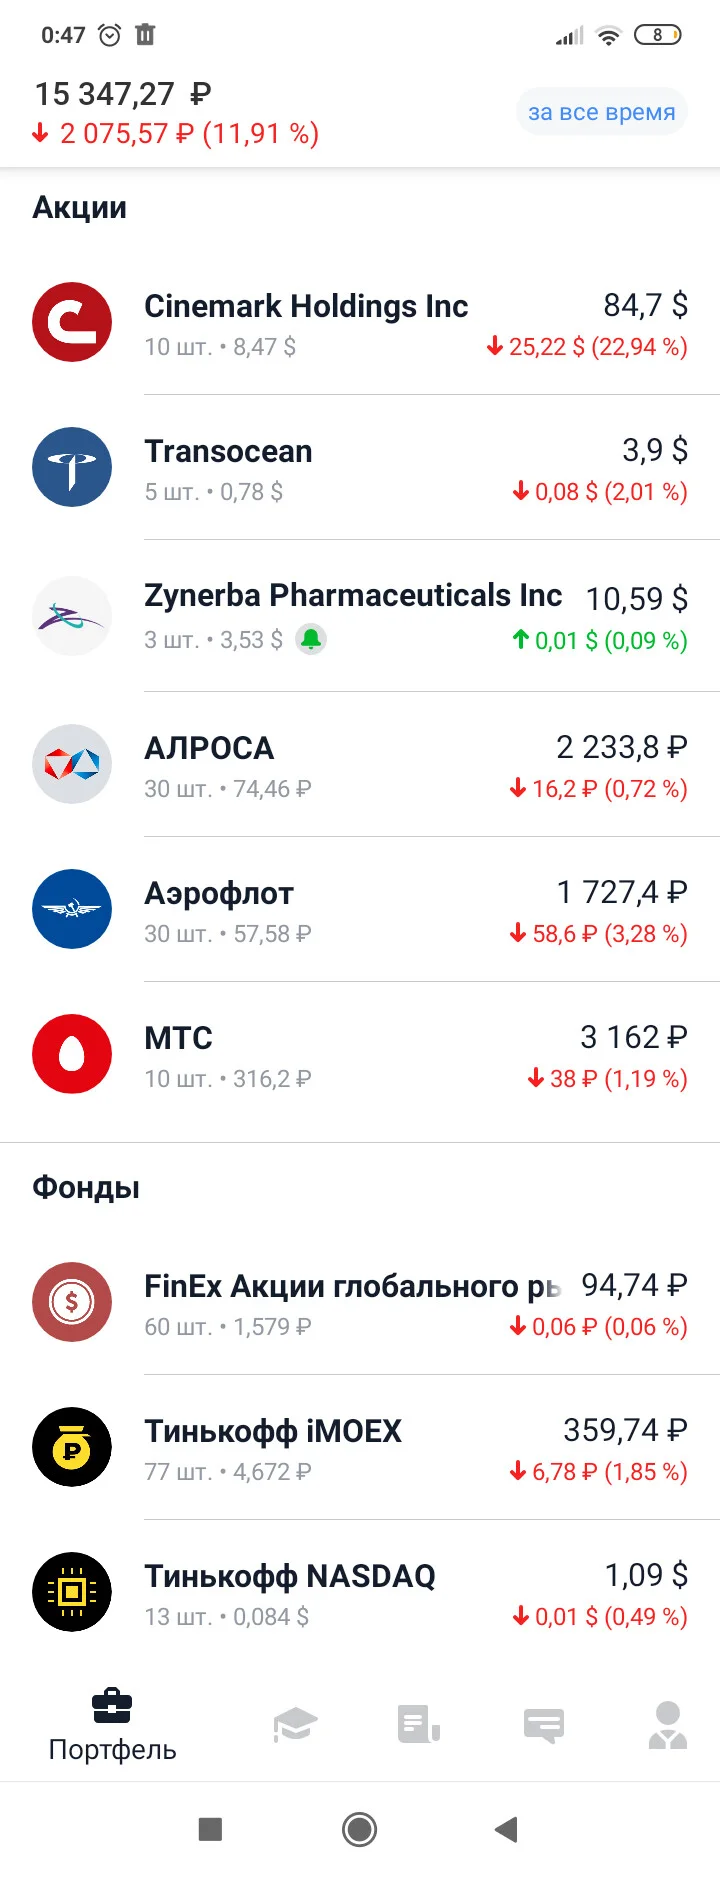Open the МТС red egg logo
The width and height of the screenshot is (720, 1877).
(x=72, y=1054)
